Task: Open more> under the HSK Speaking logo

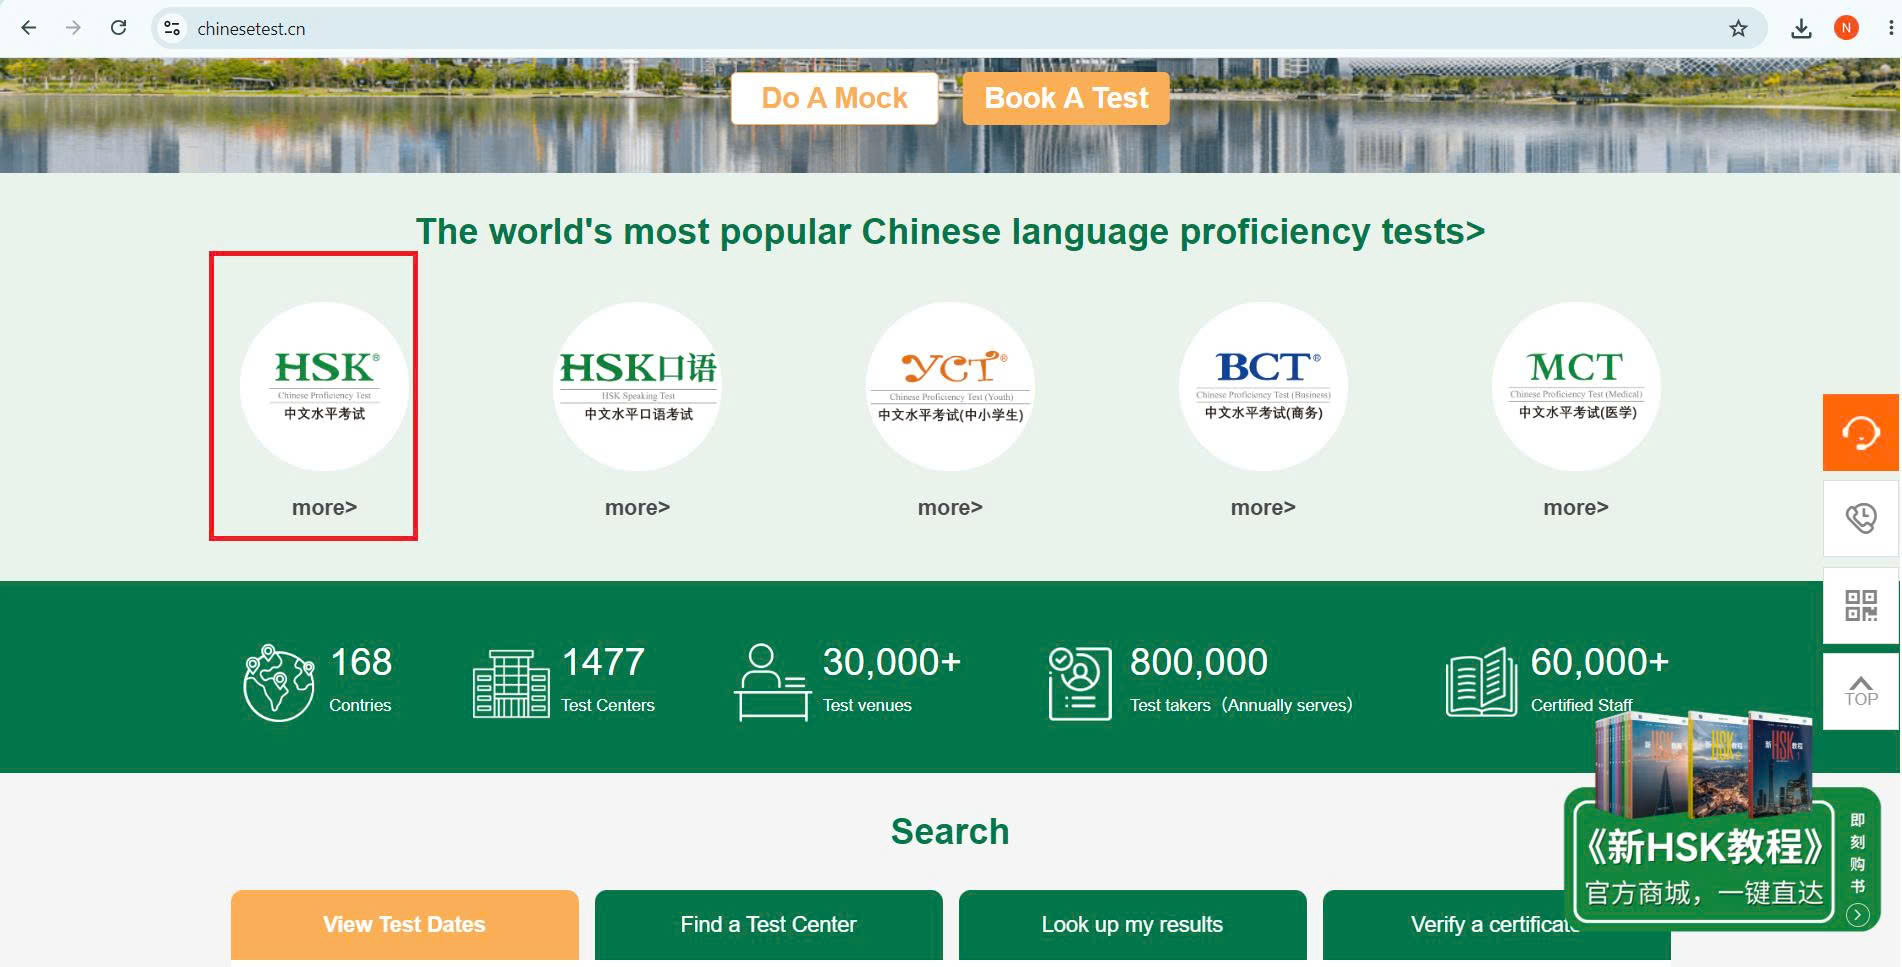Action: point(637,507)
